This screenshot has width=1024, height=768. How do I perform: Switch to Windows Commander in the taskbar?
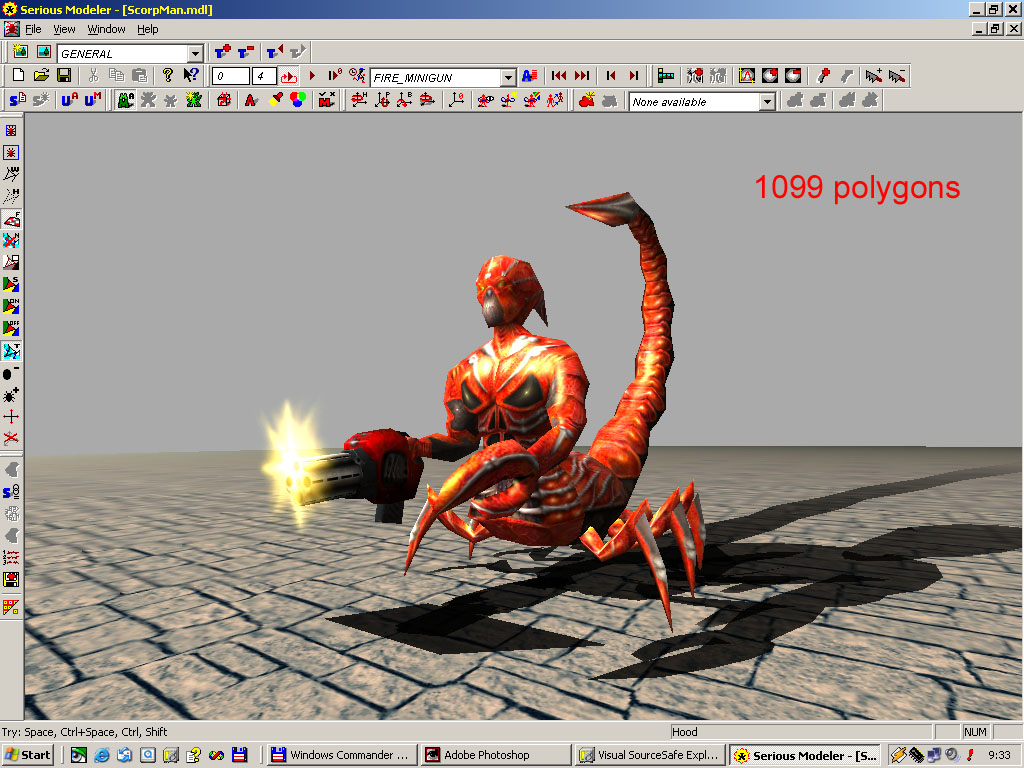coord(341,755)
